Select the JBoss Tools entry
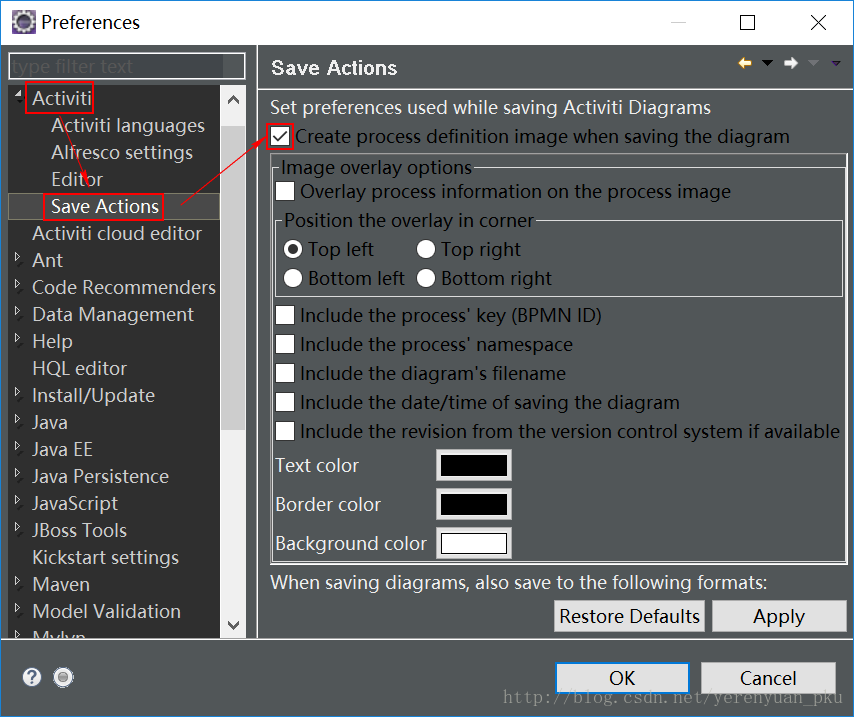This screenshot has width=854, height=717. 80,530
